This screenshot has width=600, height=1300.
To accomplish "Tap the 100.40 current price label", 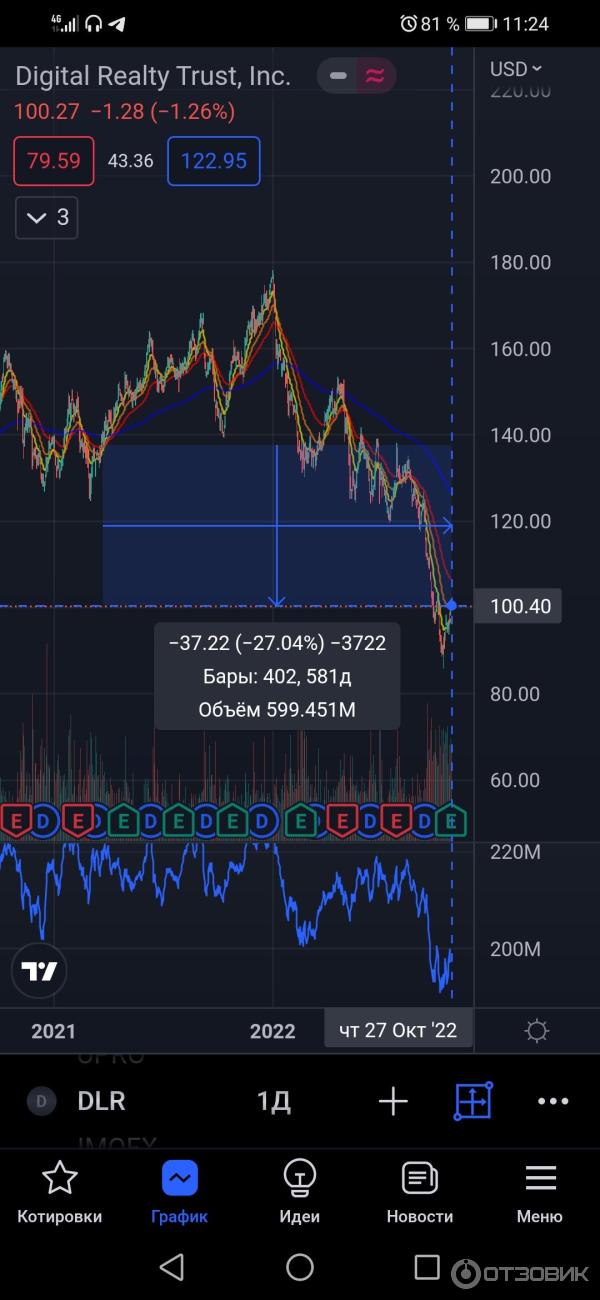I will coord(518,606).
